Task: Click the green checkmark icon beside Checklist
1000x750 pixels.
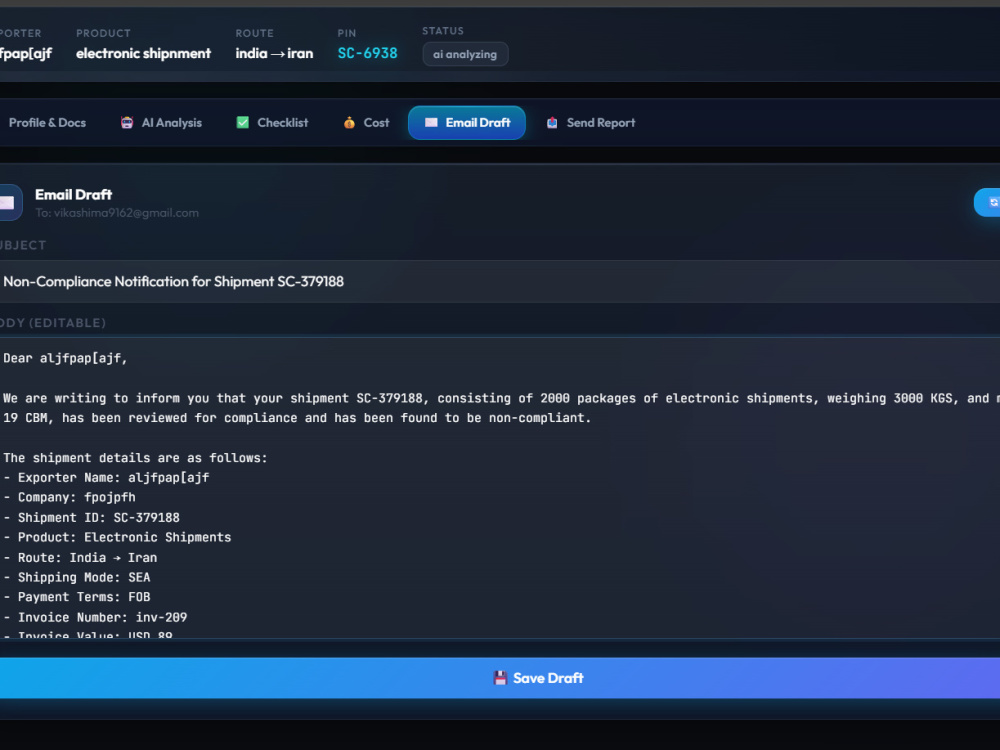Action: (x=242, y=122)
